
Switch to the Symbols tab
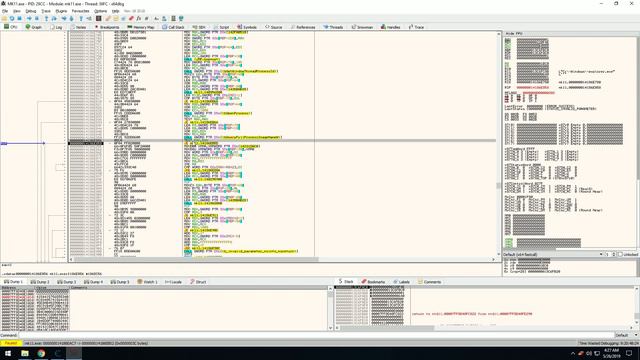[247, 27]
